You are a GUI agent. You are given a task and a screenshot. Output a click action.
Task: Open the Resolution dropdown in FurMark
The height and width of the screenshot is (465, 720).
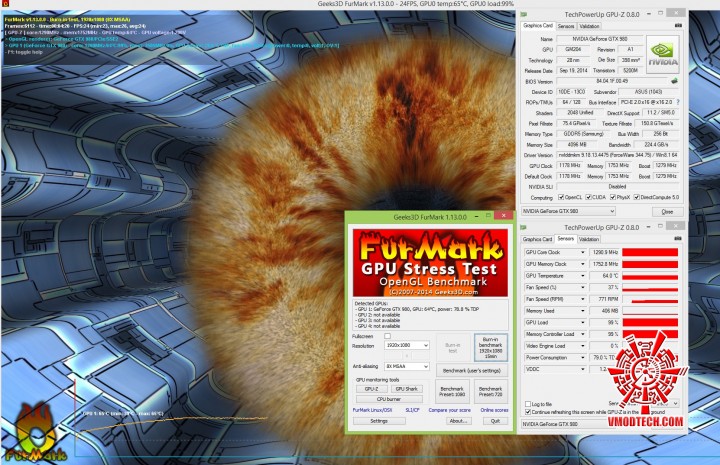click(x=406, y=345)
